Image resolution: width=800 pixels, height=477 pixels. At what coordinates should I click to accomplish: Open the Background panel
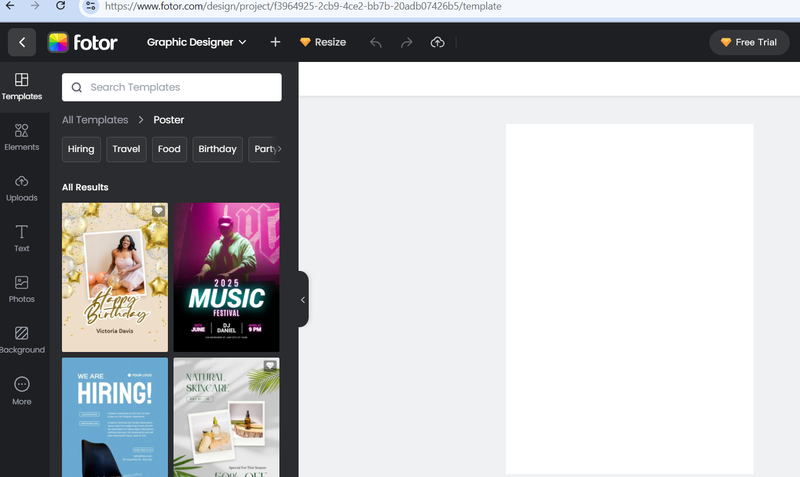point(22,340)
